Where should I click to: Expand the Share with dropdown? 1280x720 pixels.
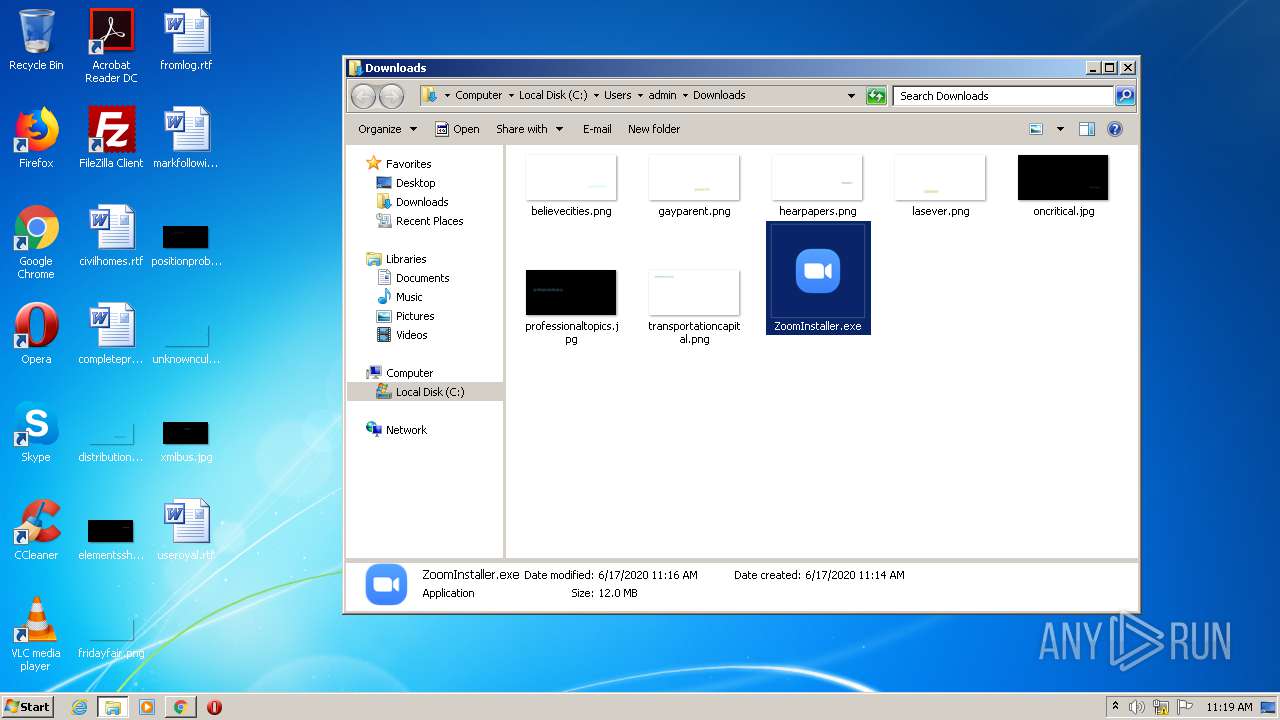(x=530, y=129)
